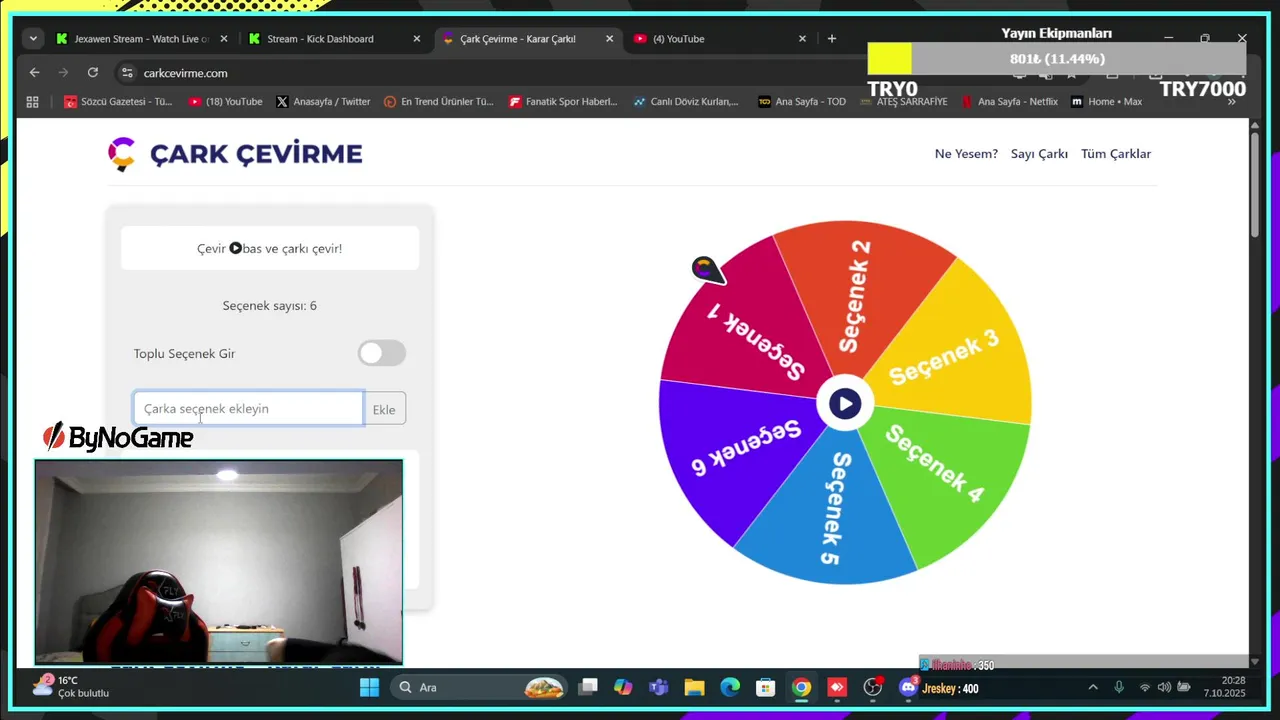Open network Wi-Fi icon in system tray
1280x720 pixels.
(x=1145, y=687)
